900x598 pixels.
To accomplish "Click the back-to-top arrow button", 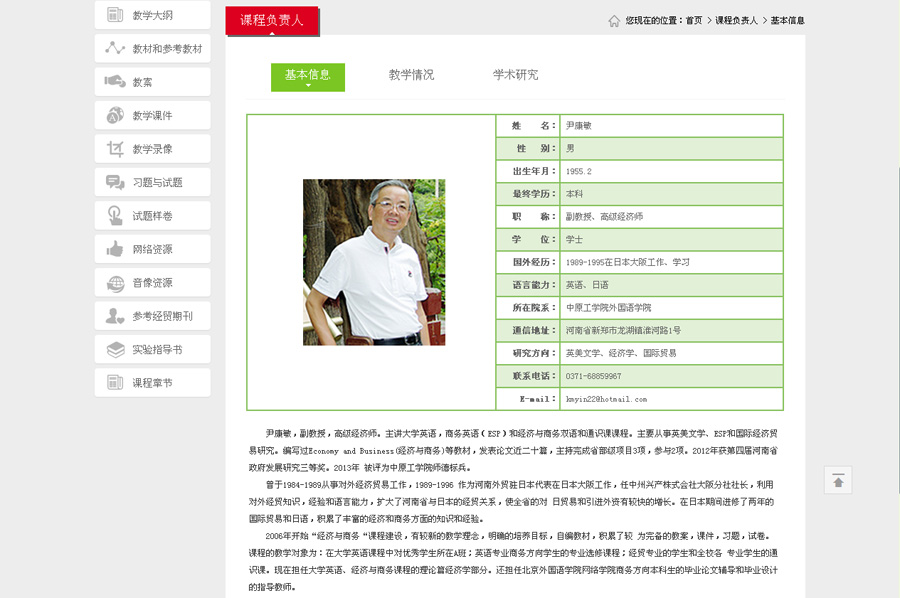I will tap(838, 480).
